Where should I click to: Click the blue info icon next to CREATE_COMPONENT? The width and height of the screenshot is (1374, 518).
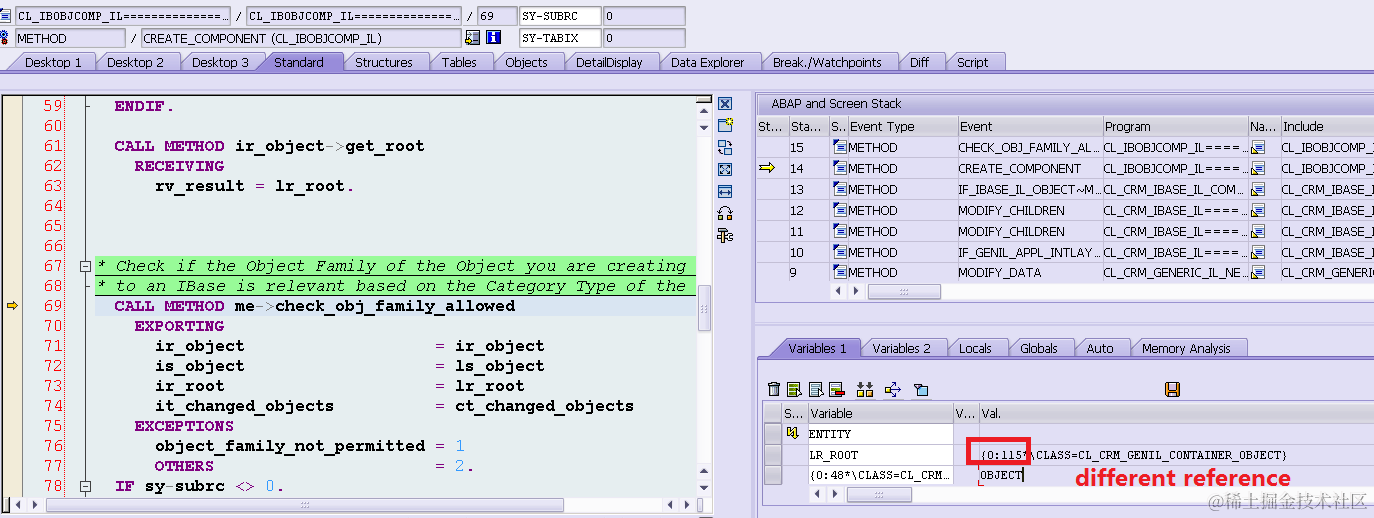coord(492,38)
